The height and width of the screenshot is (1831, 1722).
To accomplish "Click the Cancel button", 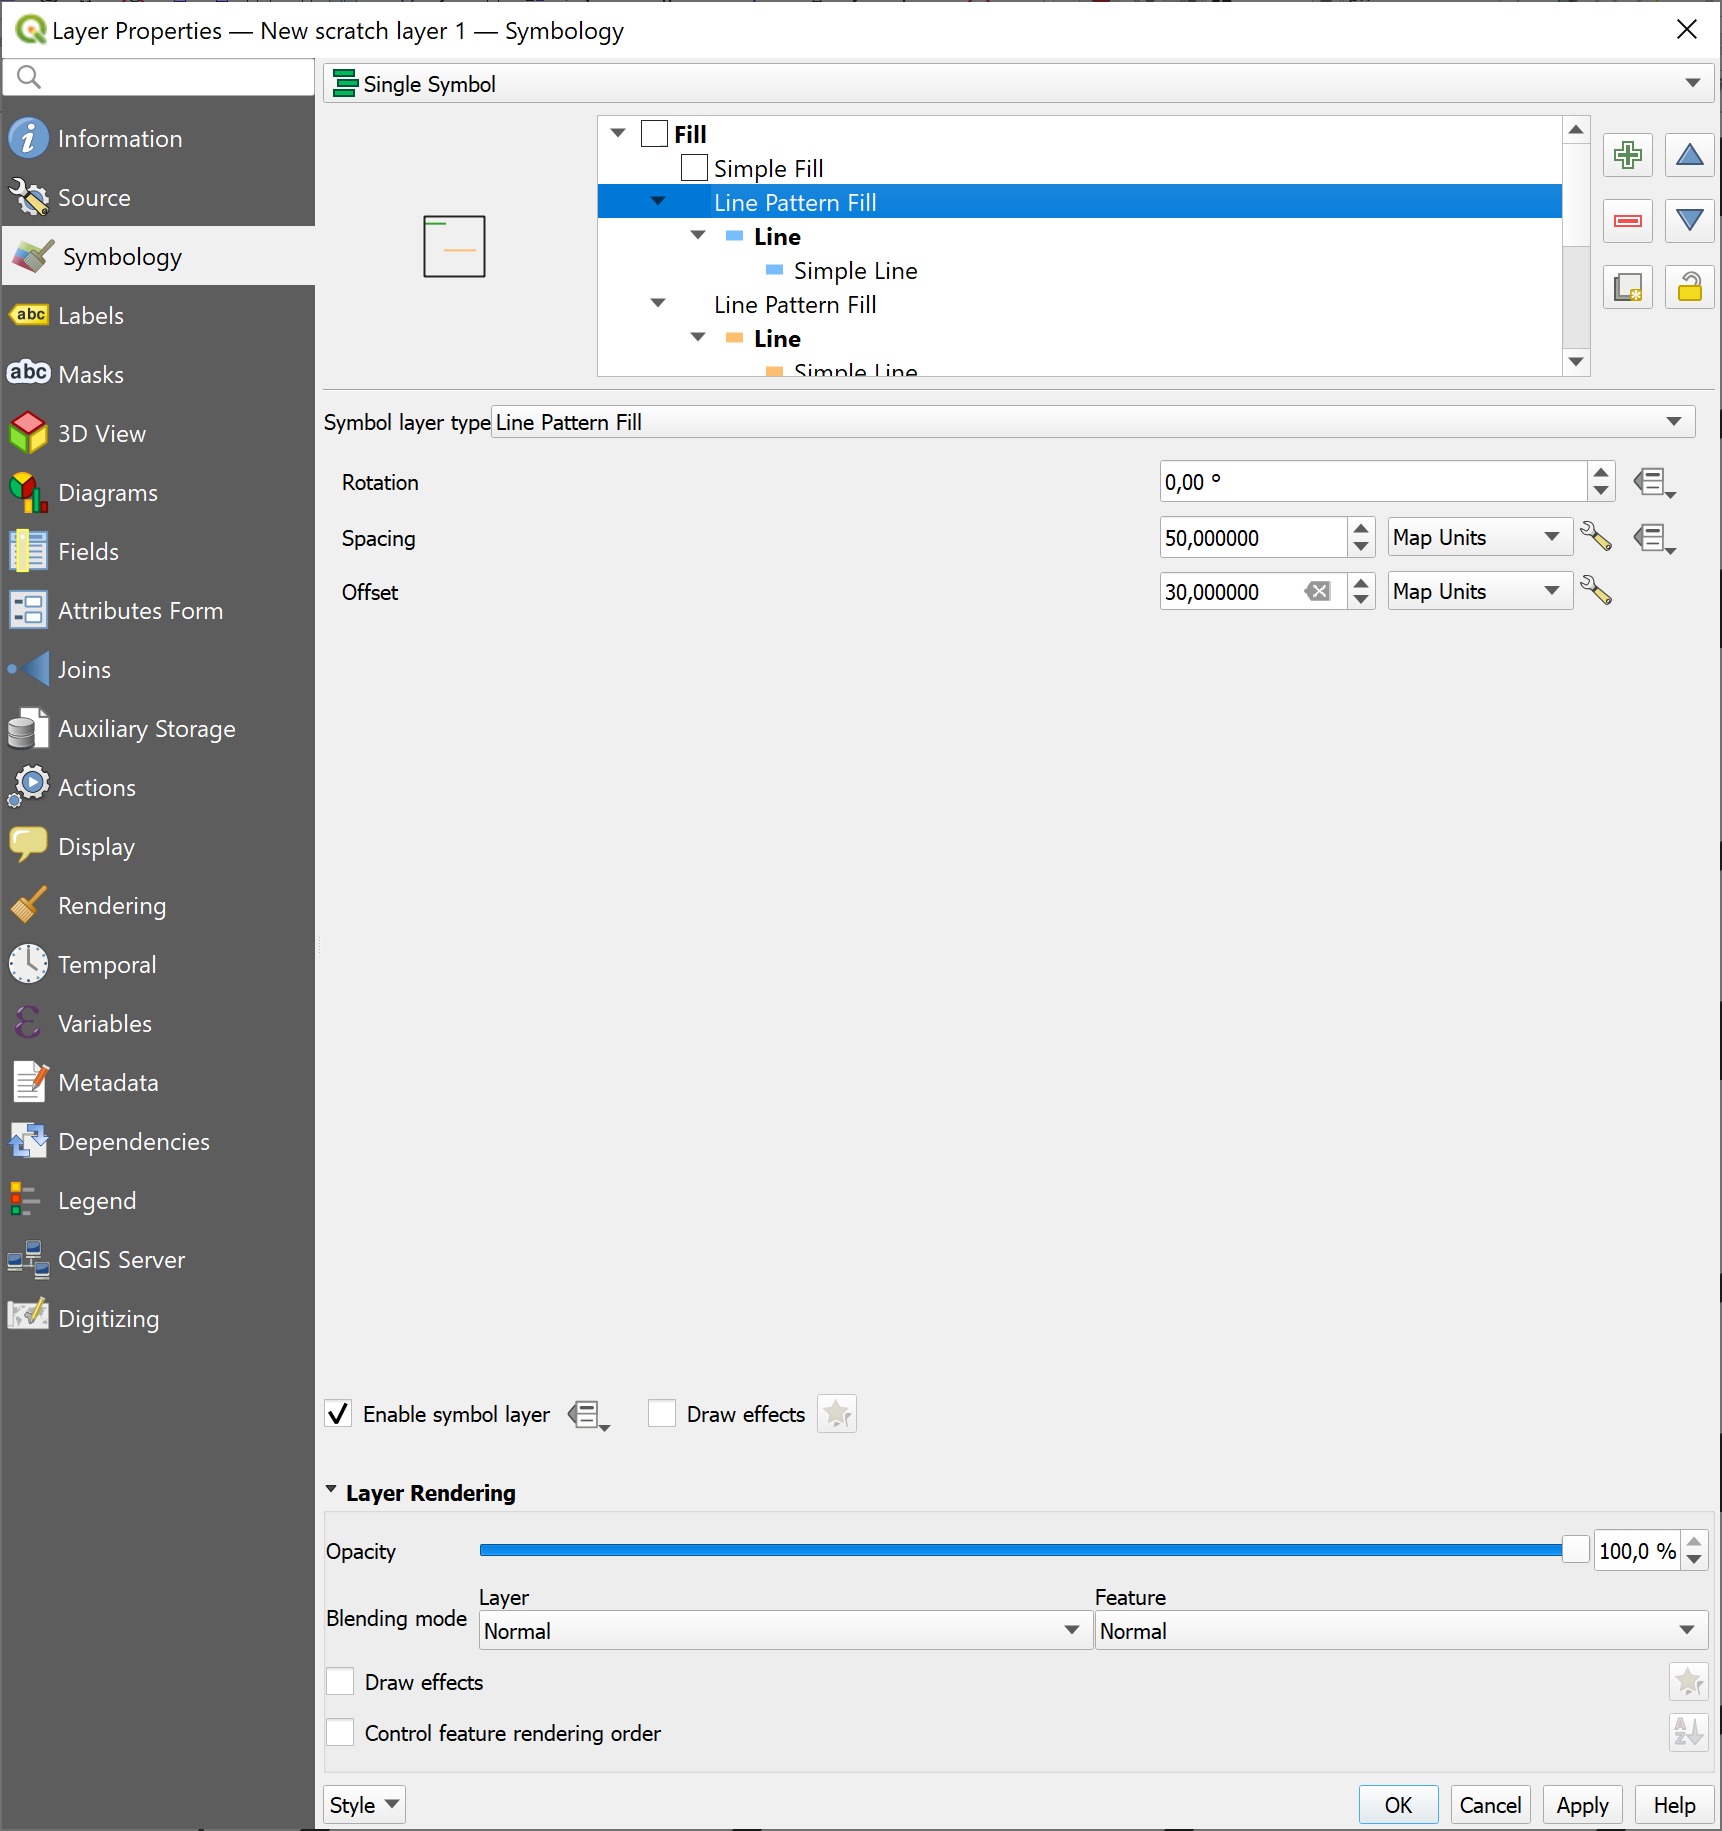I will pos(1490,1805).
